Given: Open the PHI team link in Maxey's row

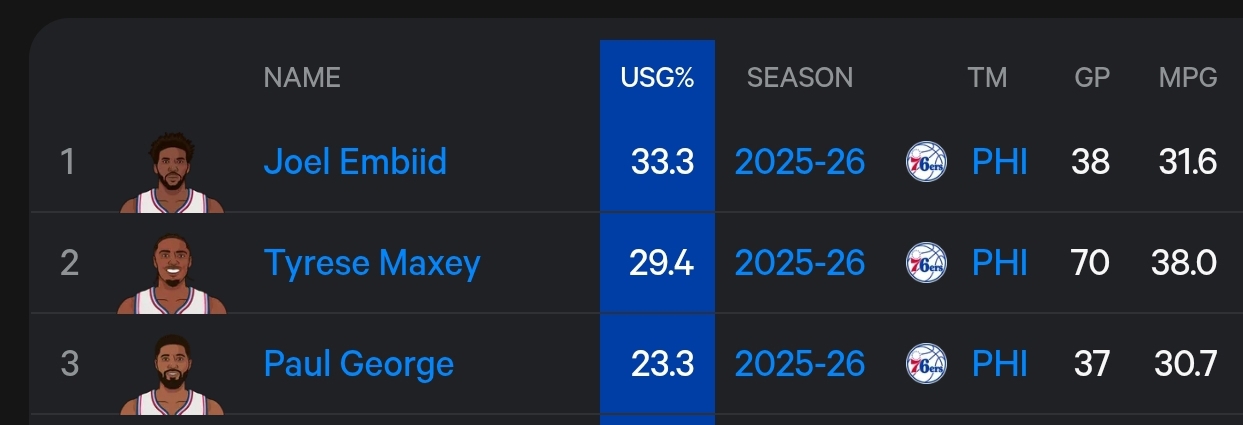Looking at the screenshot, I should [x=1000, y=263].
